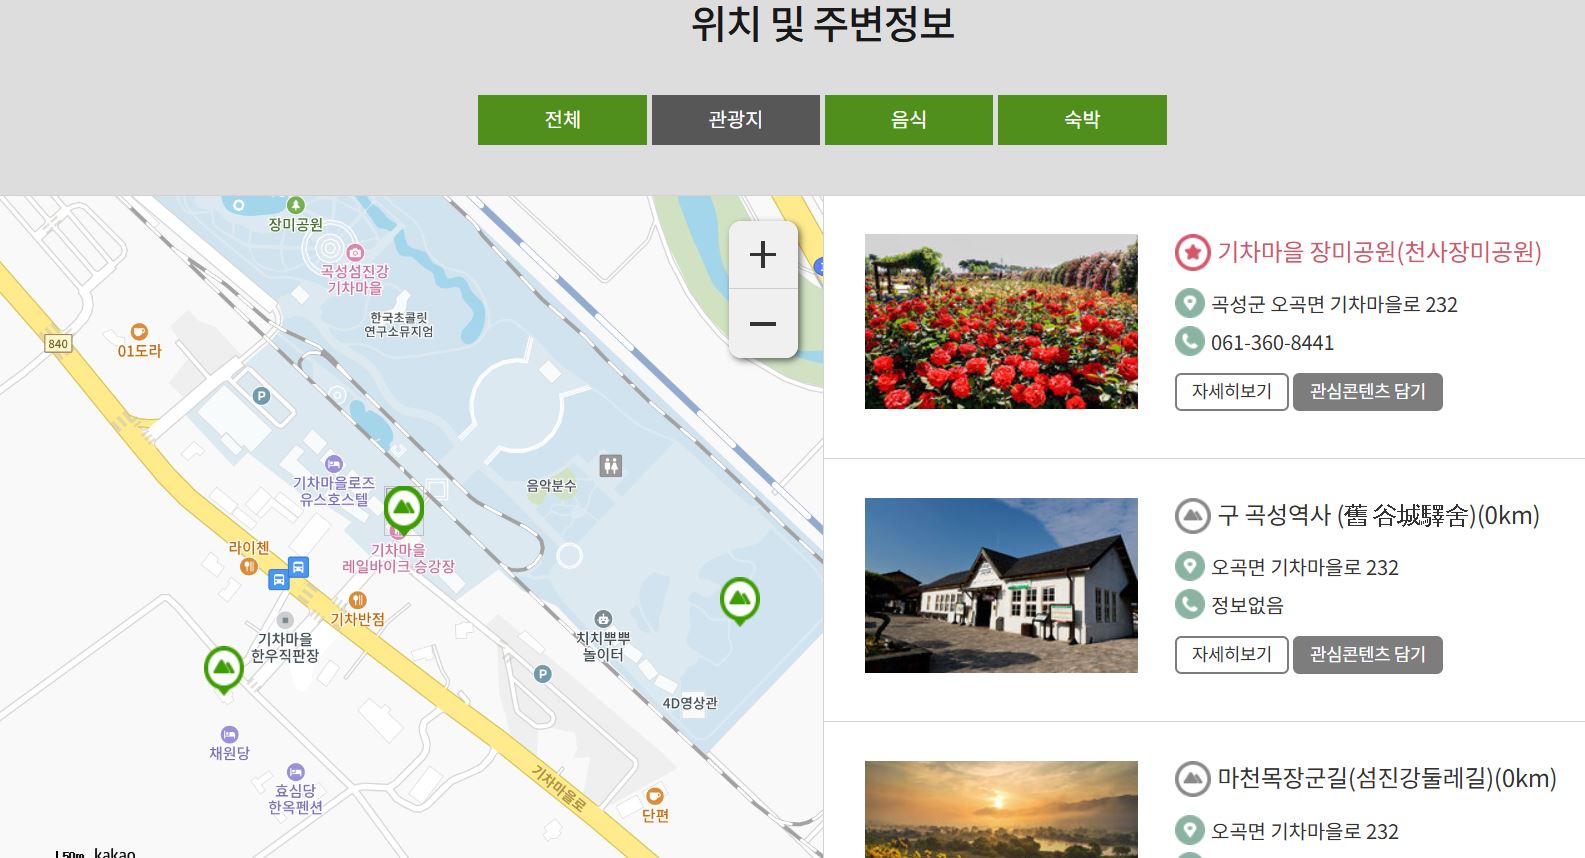Viewport: 1585px width, 858px height.
Task: Click the 라이첸 restaurant icon
Action: [249, 567]
